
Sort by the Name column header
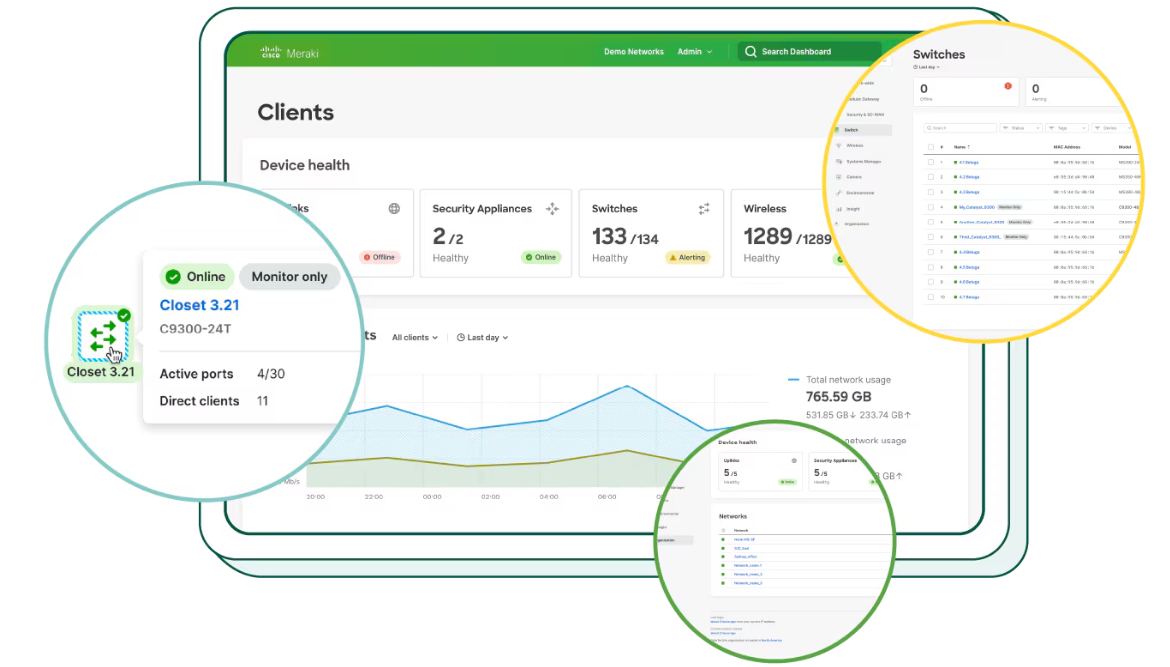click(x=962, y=147)
